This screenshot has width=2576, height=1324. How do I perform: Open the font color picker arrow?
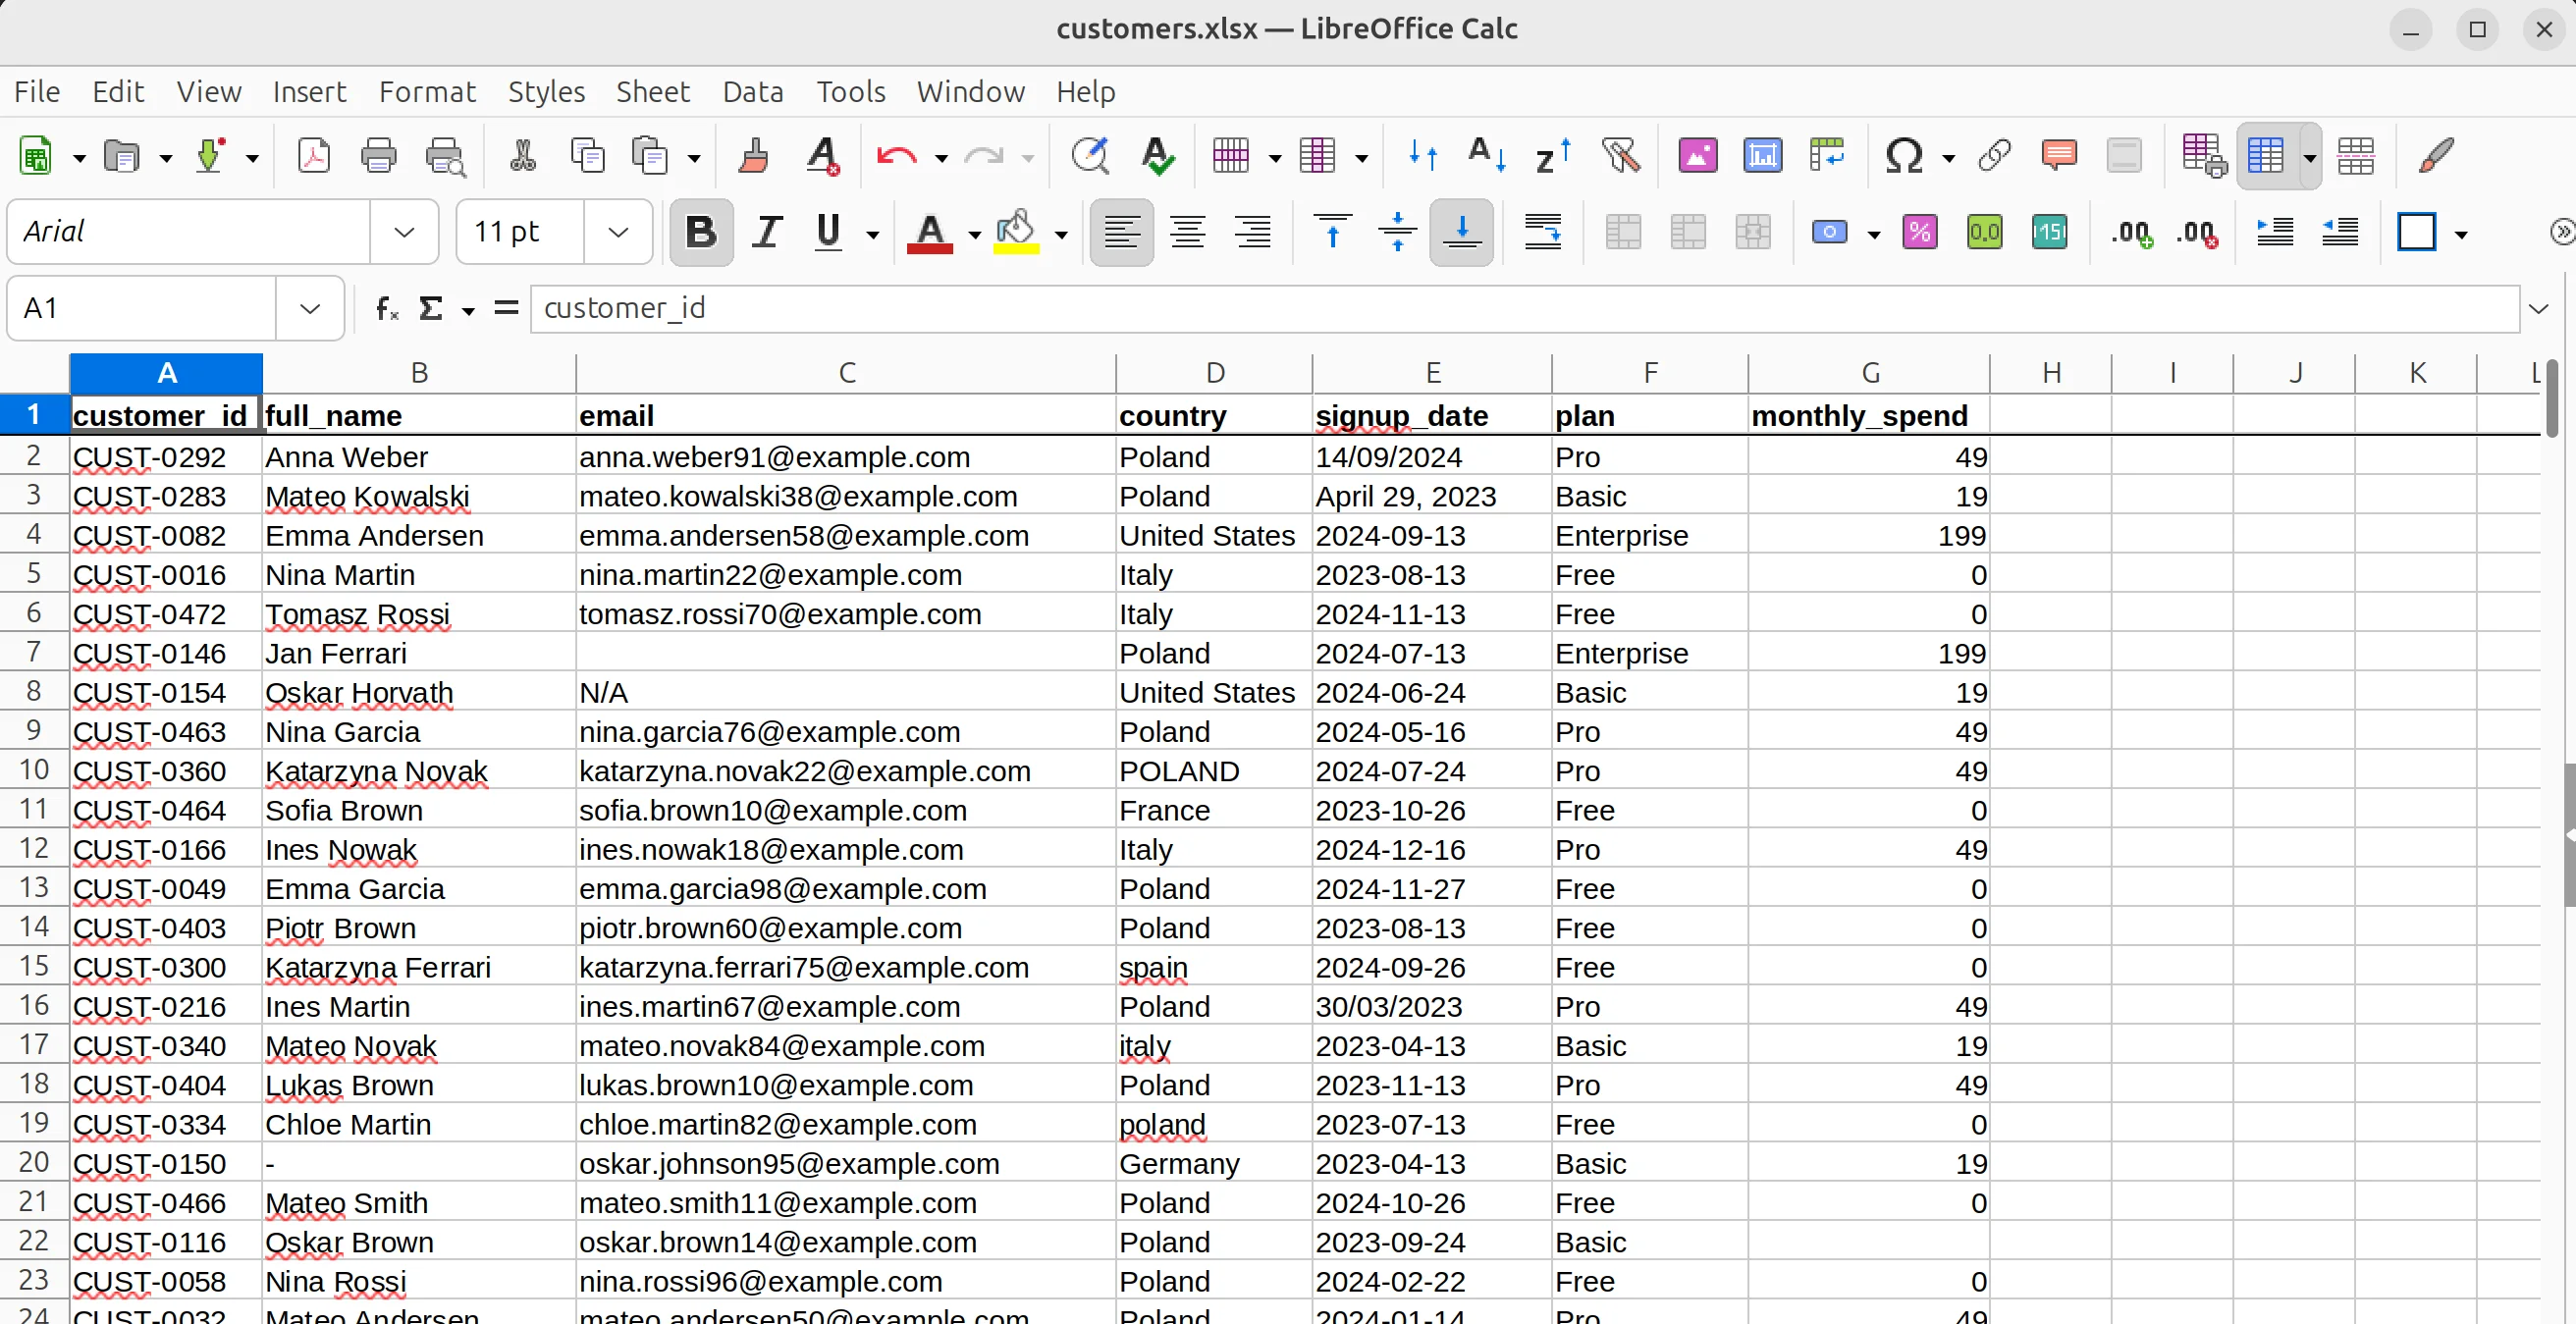975,235
